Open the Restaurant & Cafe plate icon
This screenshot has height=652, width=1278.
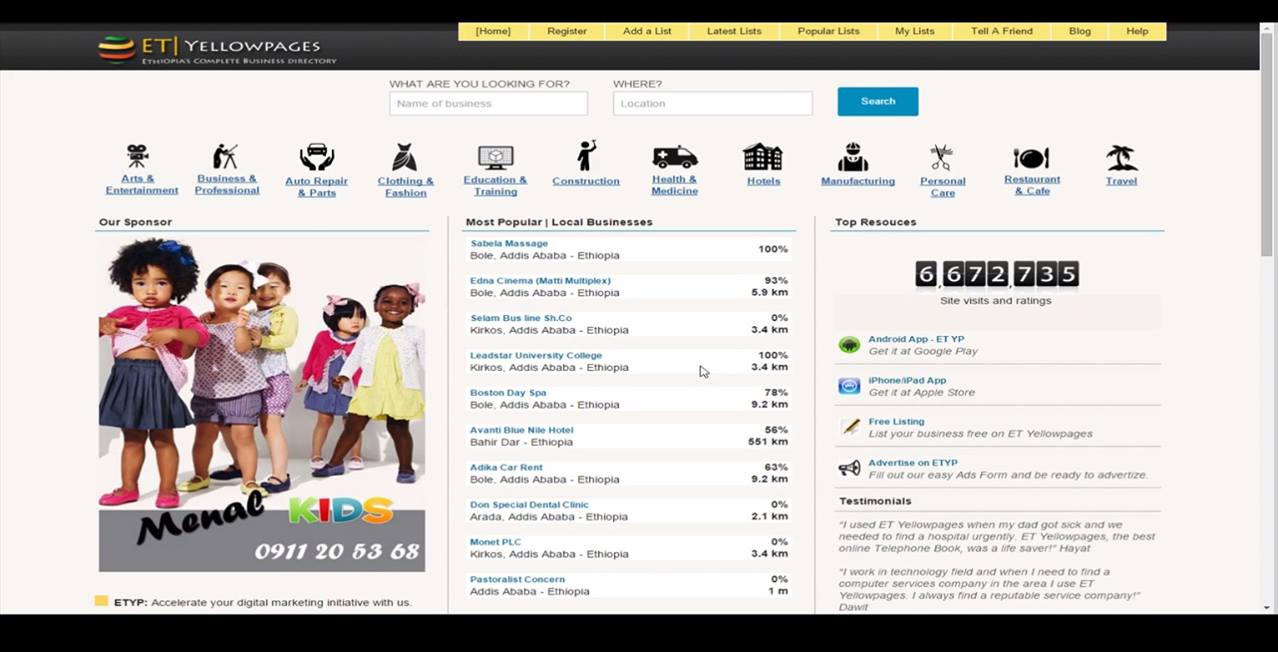pos(1031,158)
